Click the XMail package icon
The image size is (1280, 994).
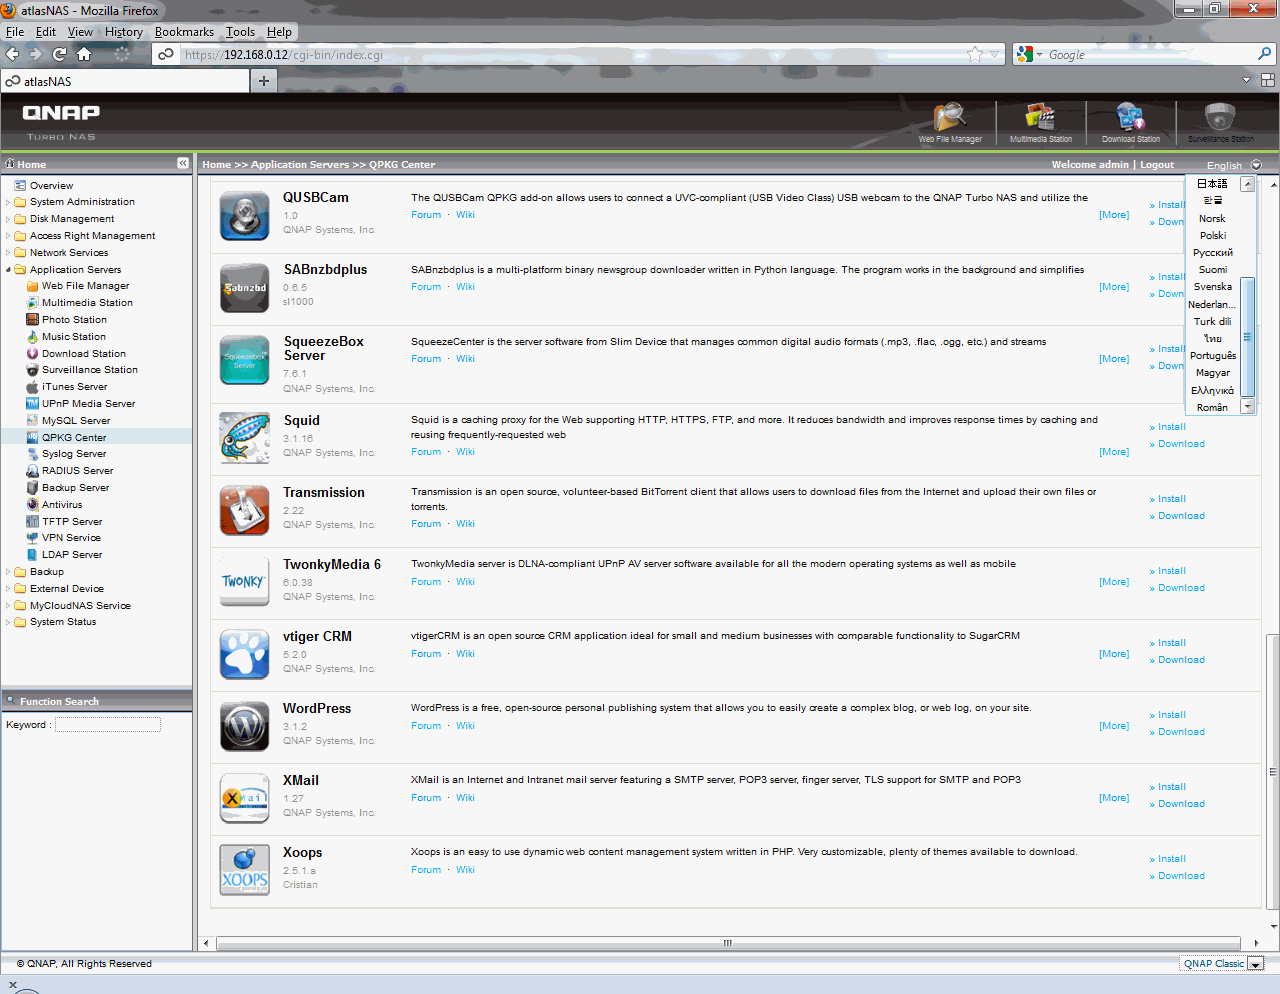click(x=244, y=798)
